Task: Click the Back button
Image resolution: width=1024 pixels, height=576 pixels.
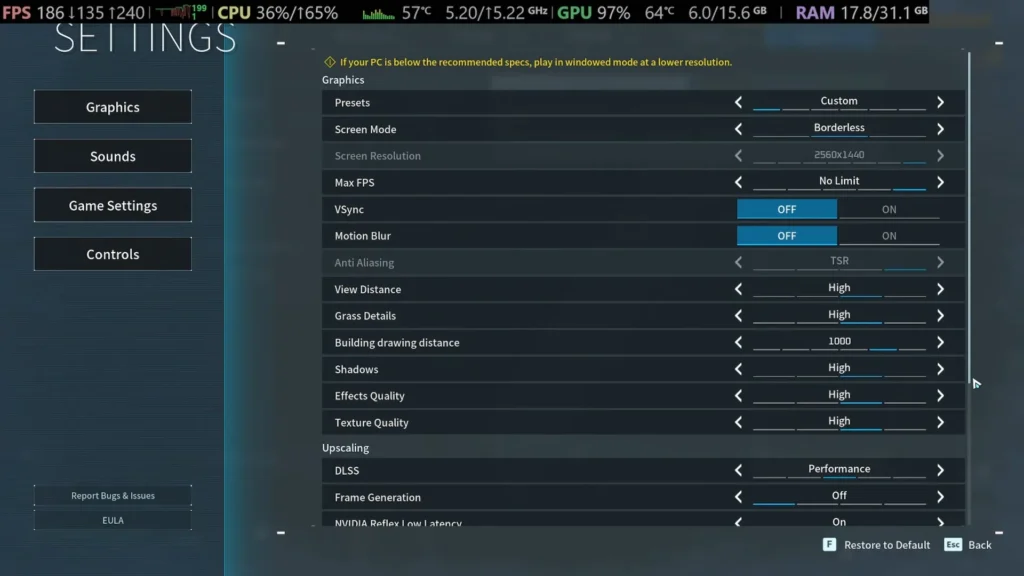Action: (980, 545)
